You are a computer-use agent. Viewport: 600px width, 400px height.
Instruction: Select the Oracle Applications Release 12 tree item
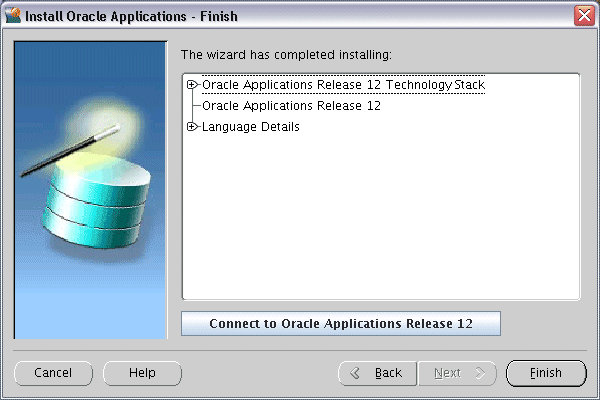tap(291, 106)
